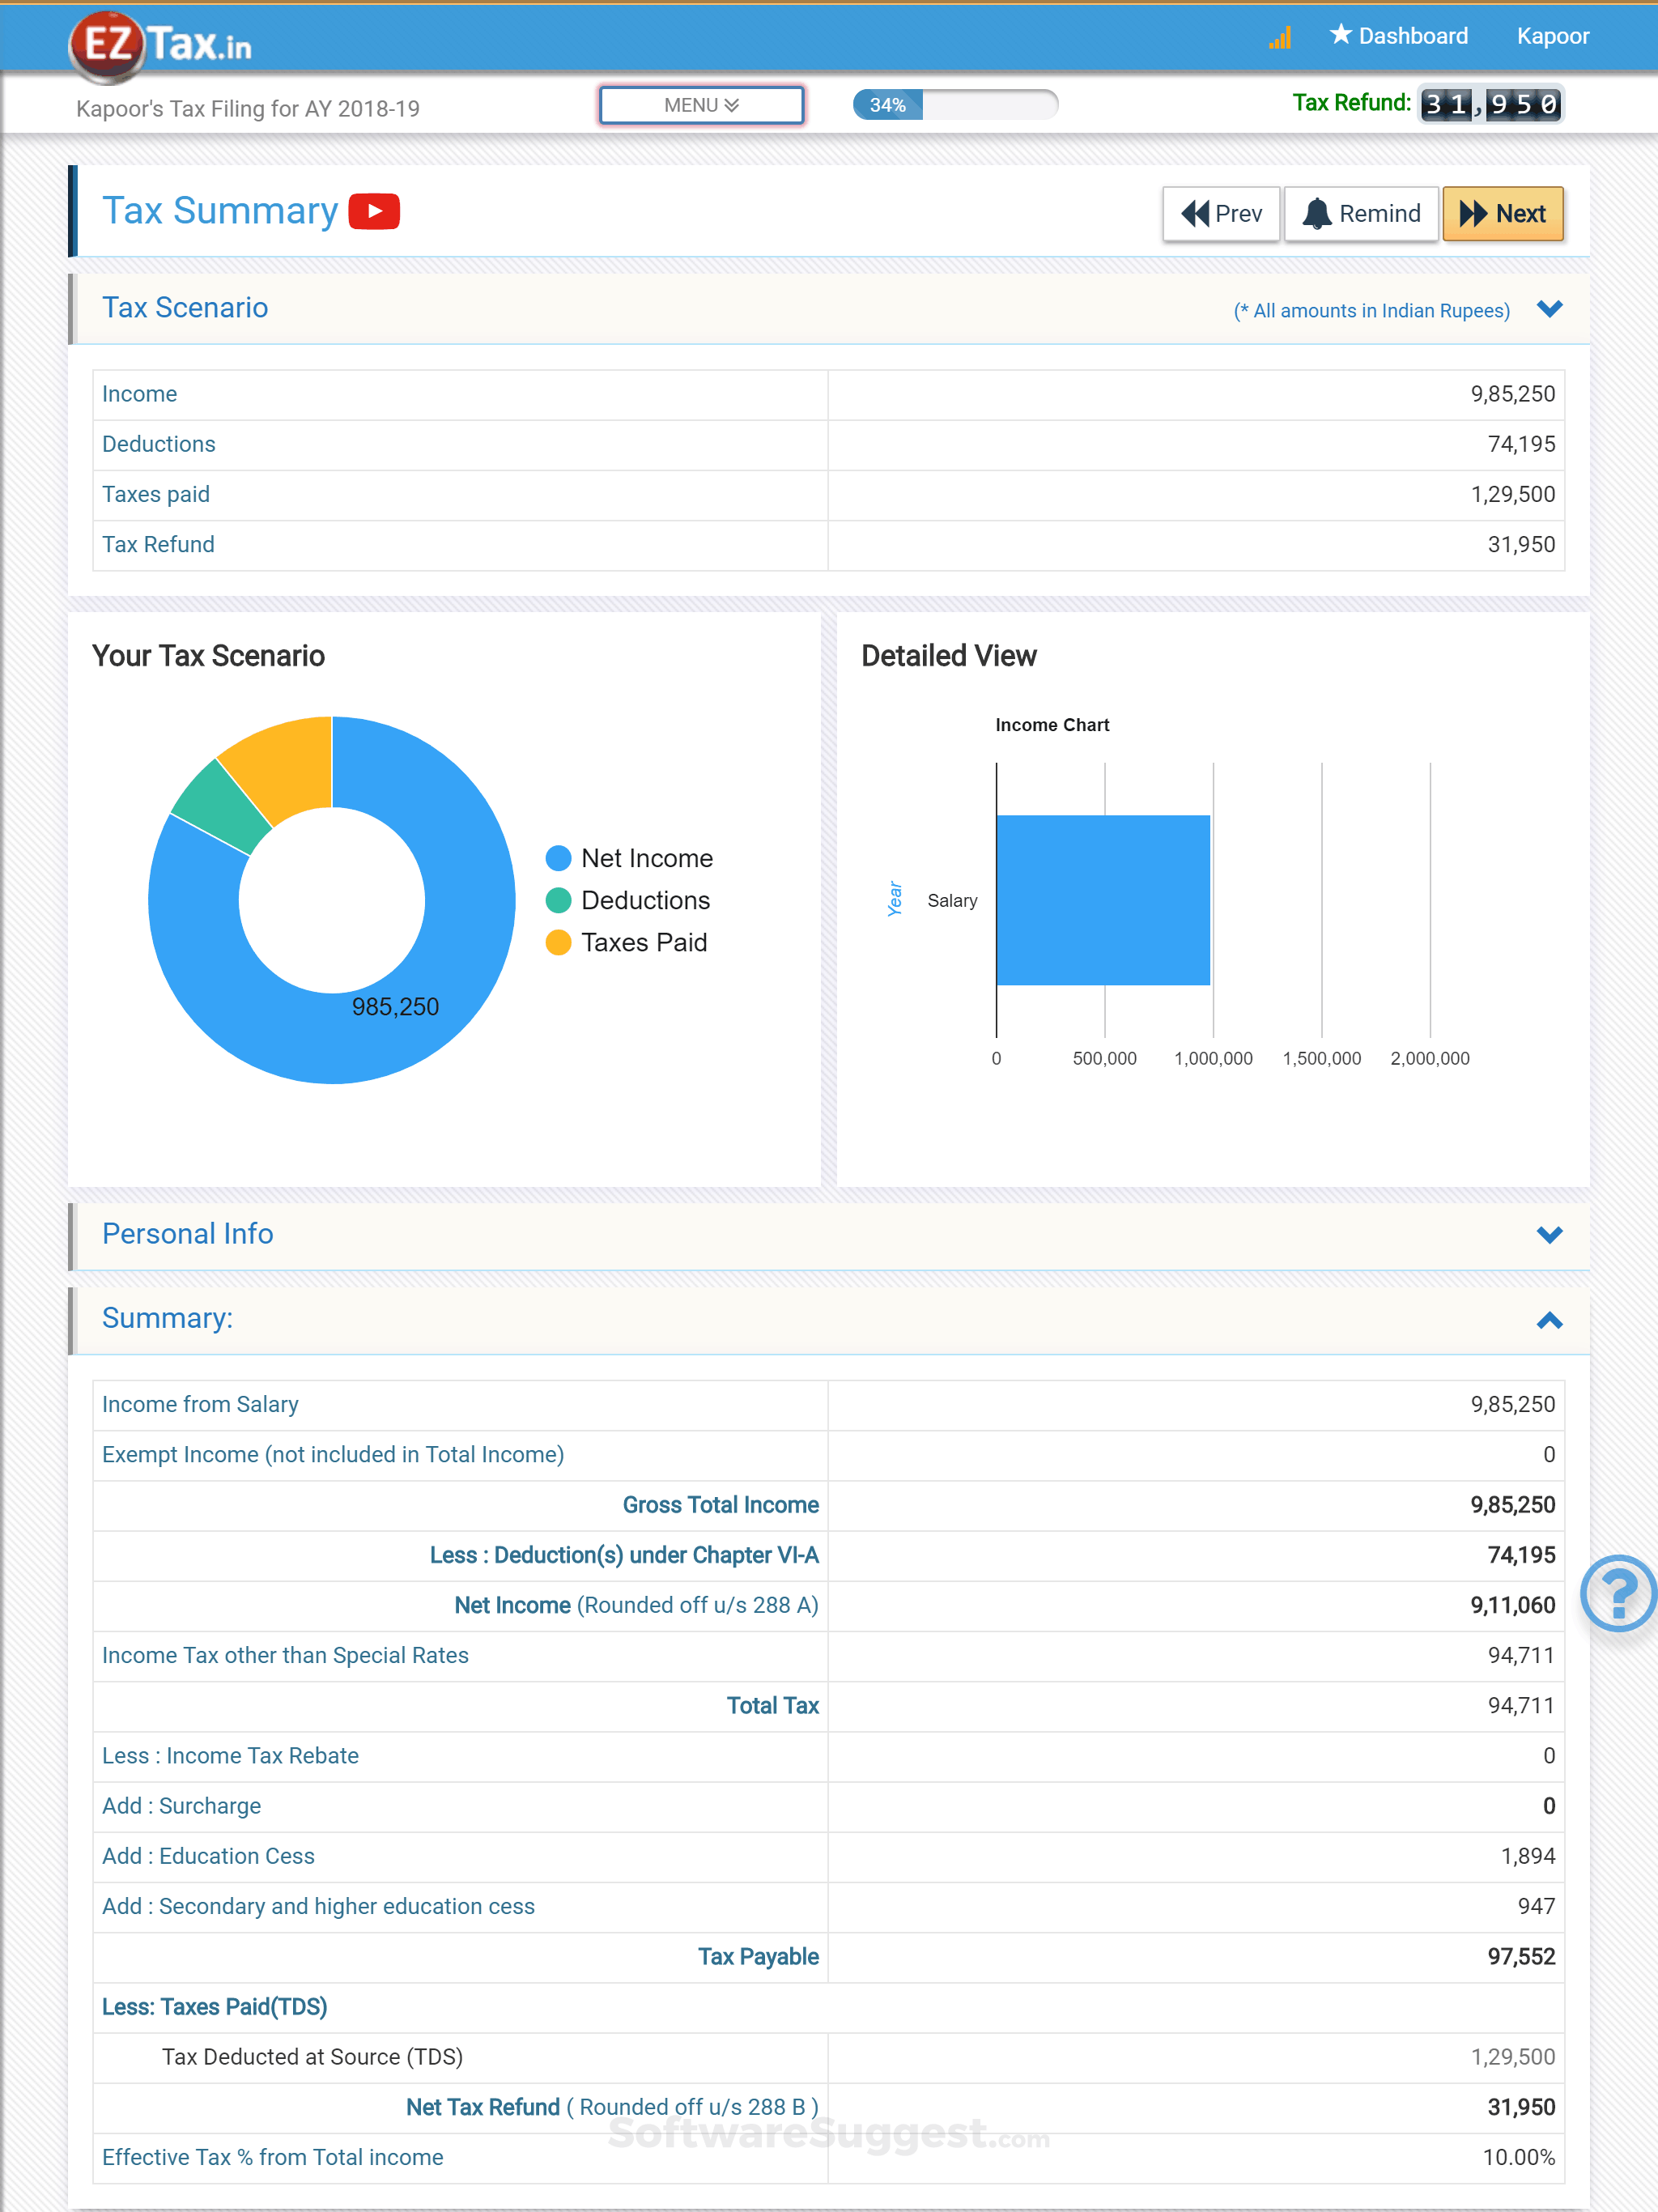Play the Tax Summary video tutorial
Viewport: 1658px width, 2212px height.
(373, 211)
